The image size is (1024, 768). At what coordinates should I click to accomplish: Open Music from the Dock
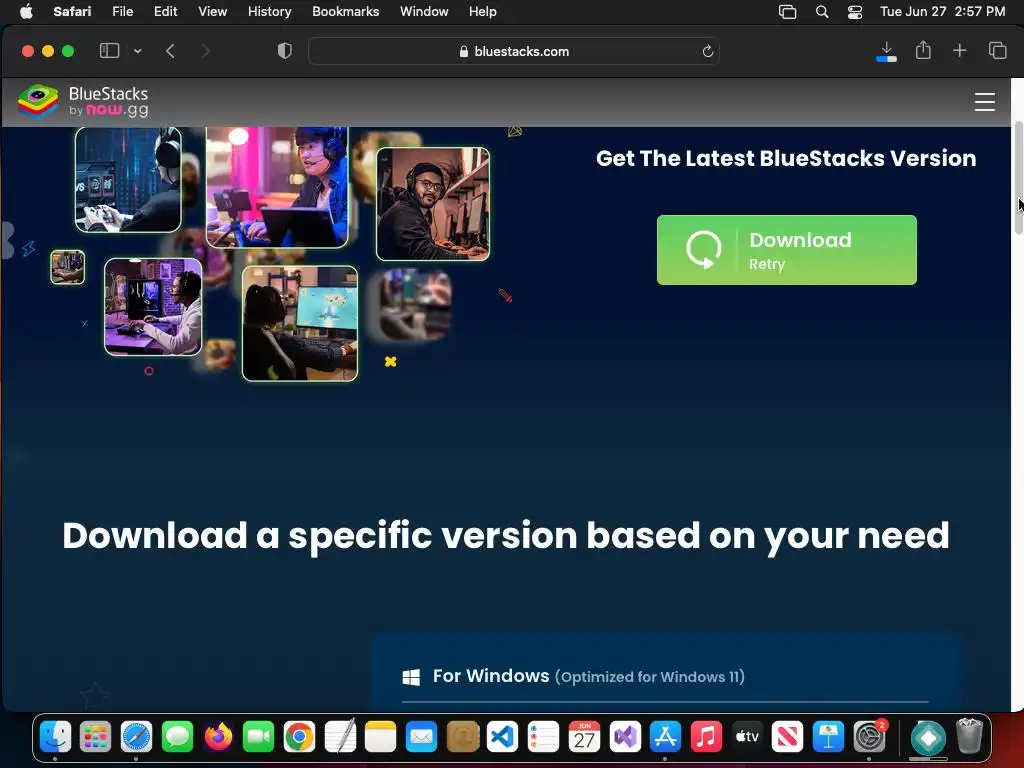point(706,737)
